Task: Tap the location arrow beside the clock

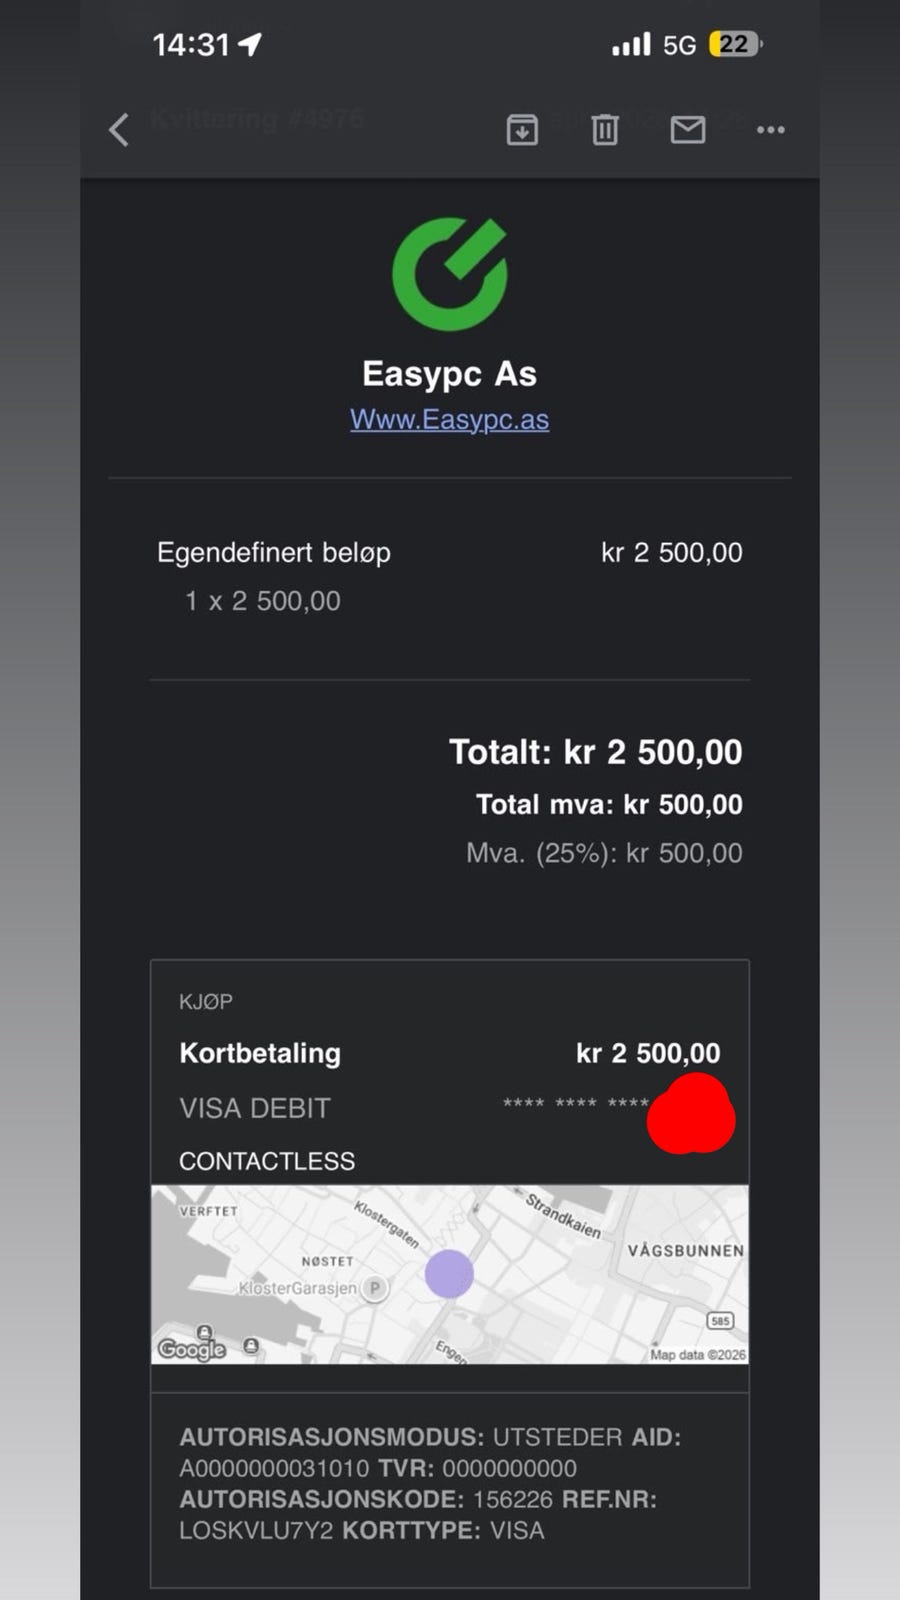Action: click(x=250, y=44)
